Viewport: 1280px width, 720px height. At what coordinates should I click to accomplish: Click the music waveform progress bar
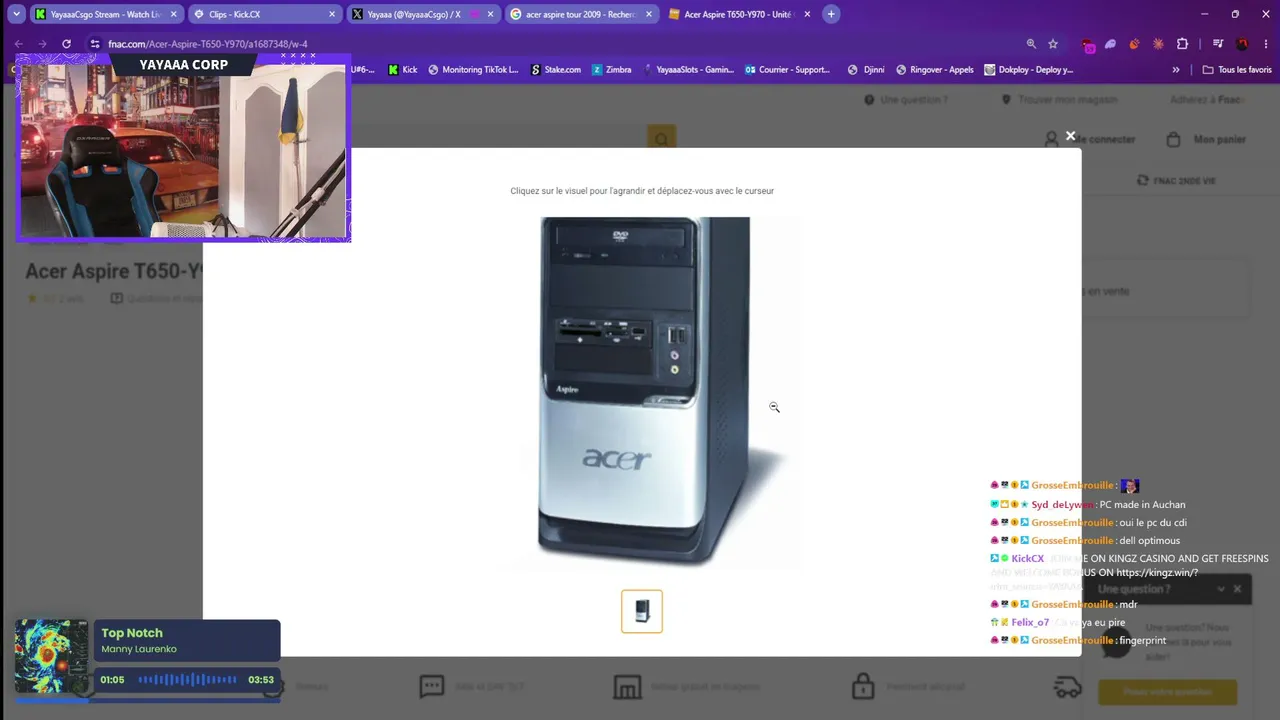click(187, 680)
